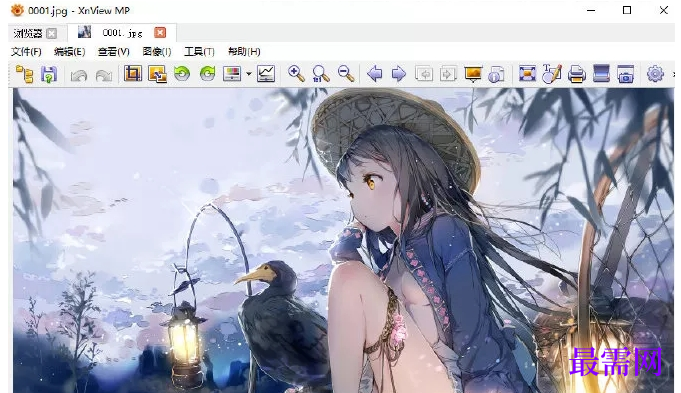The width and height of the screenshot is (681, 393).
Task: Go to previous file blue arrow
Action: coord(375,74)
